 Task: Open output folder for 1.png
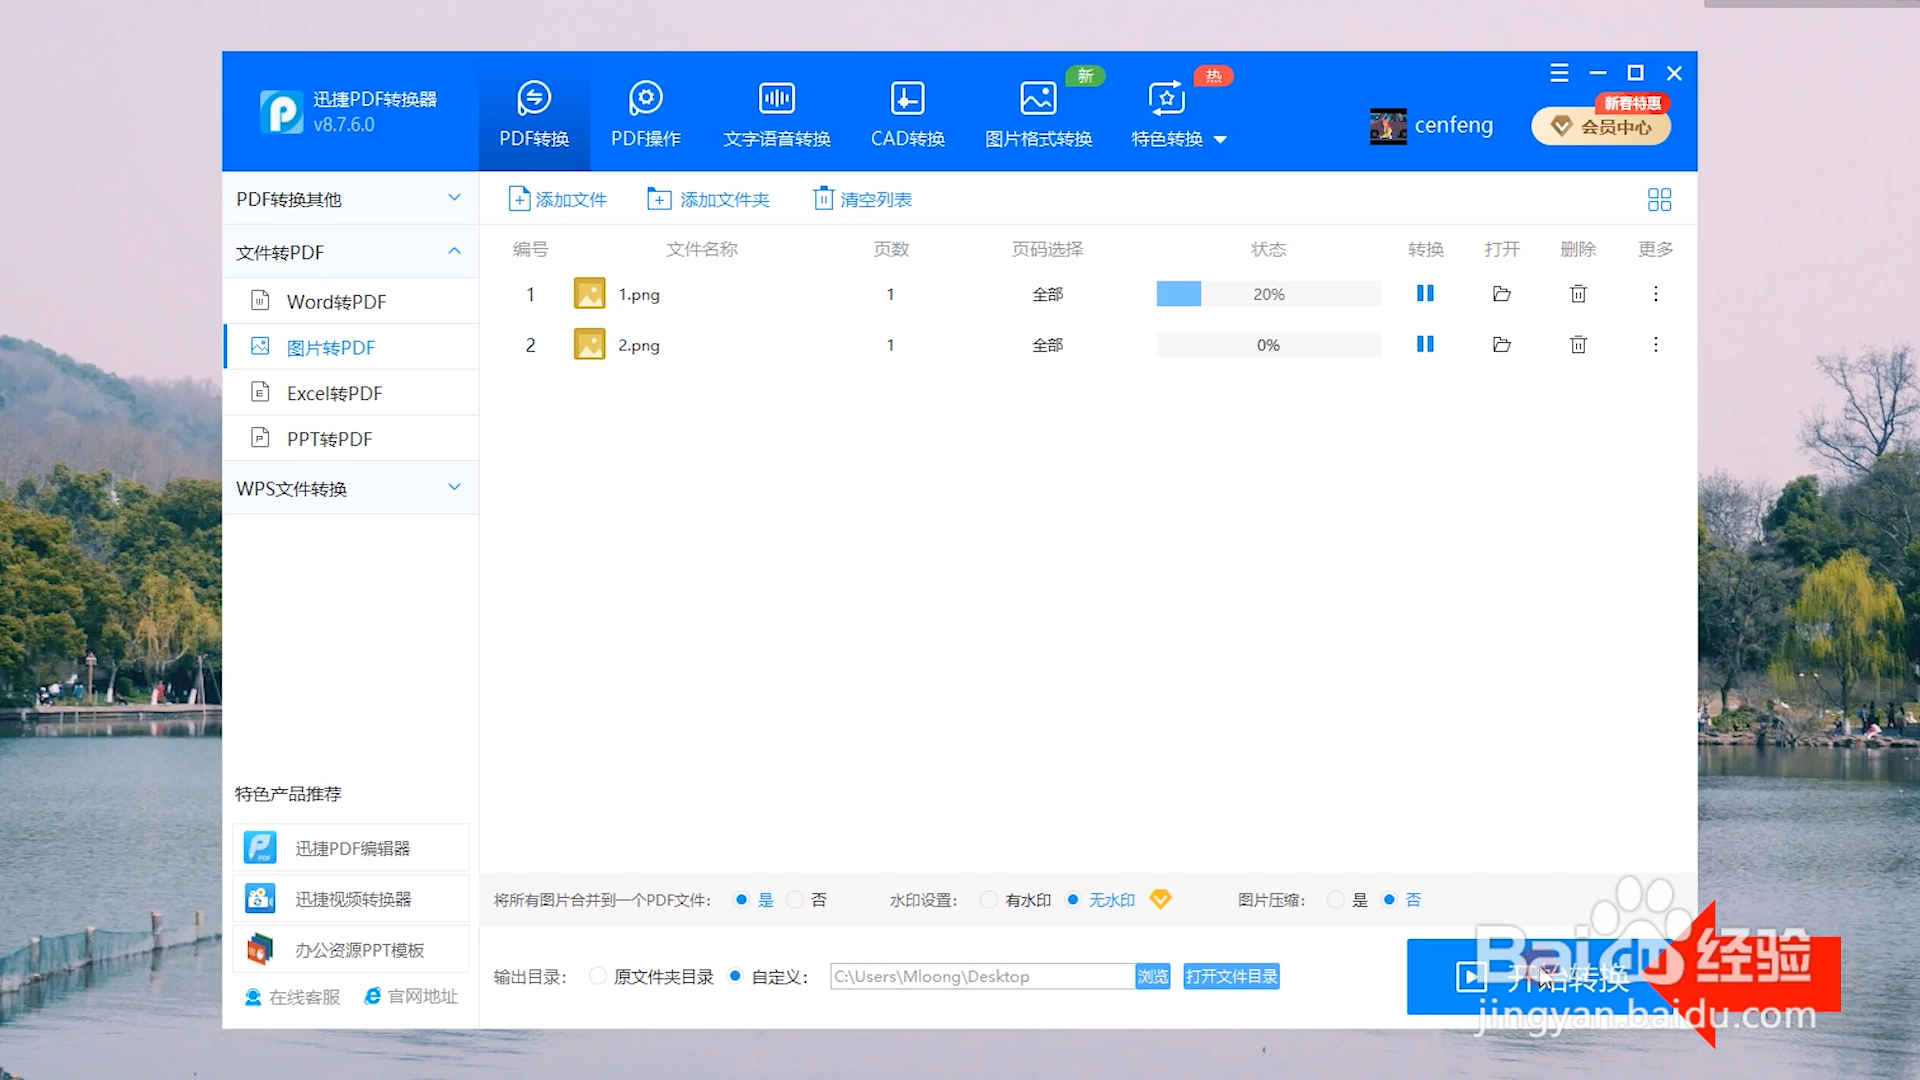point(1501,293)
